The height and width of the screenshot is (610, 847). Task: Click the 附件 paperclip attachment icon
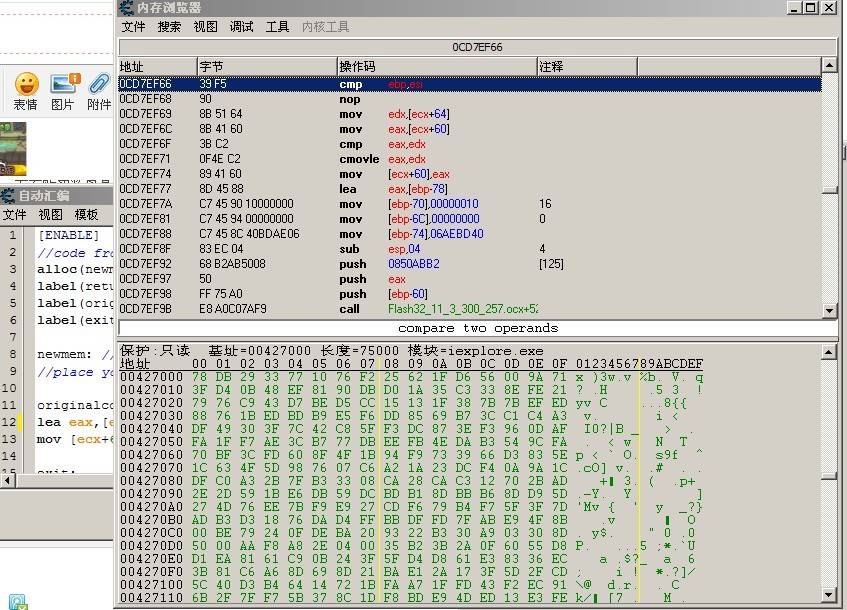100,84
